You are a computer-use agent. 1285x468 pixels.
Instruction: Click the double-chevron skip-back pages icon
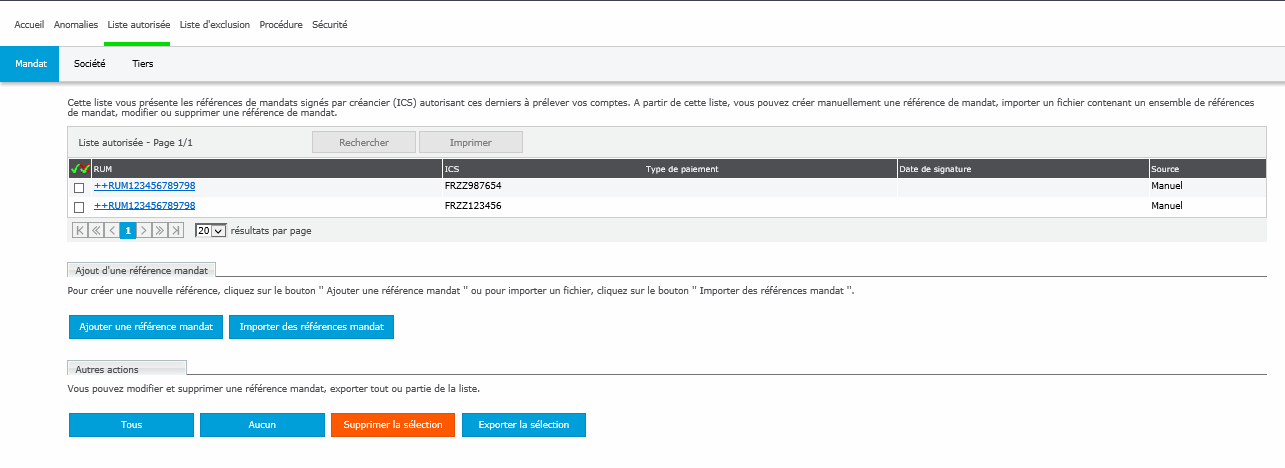(x=96, y=230)
